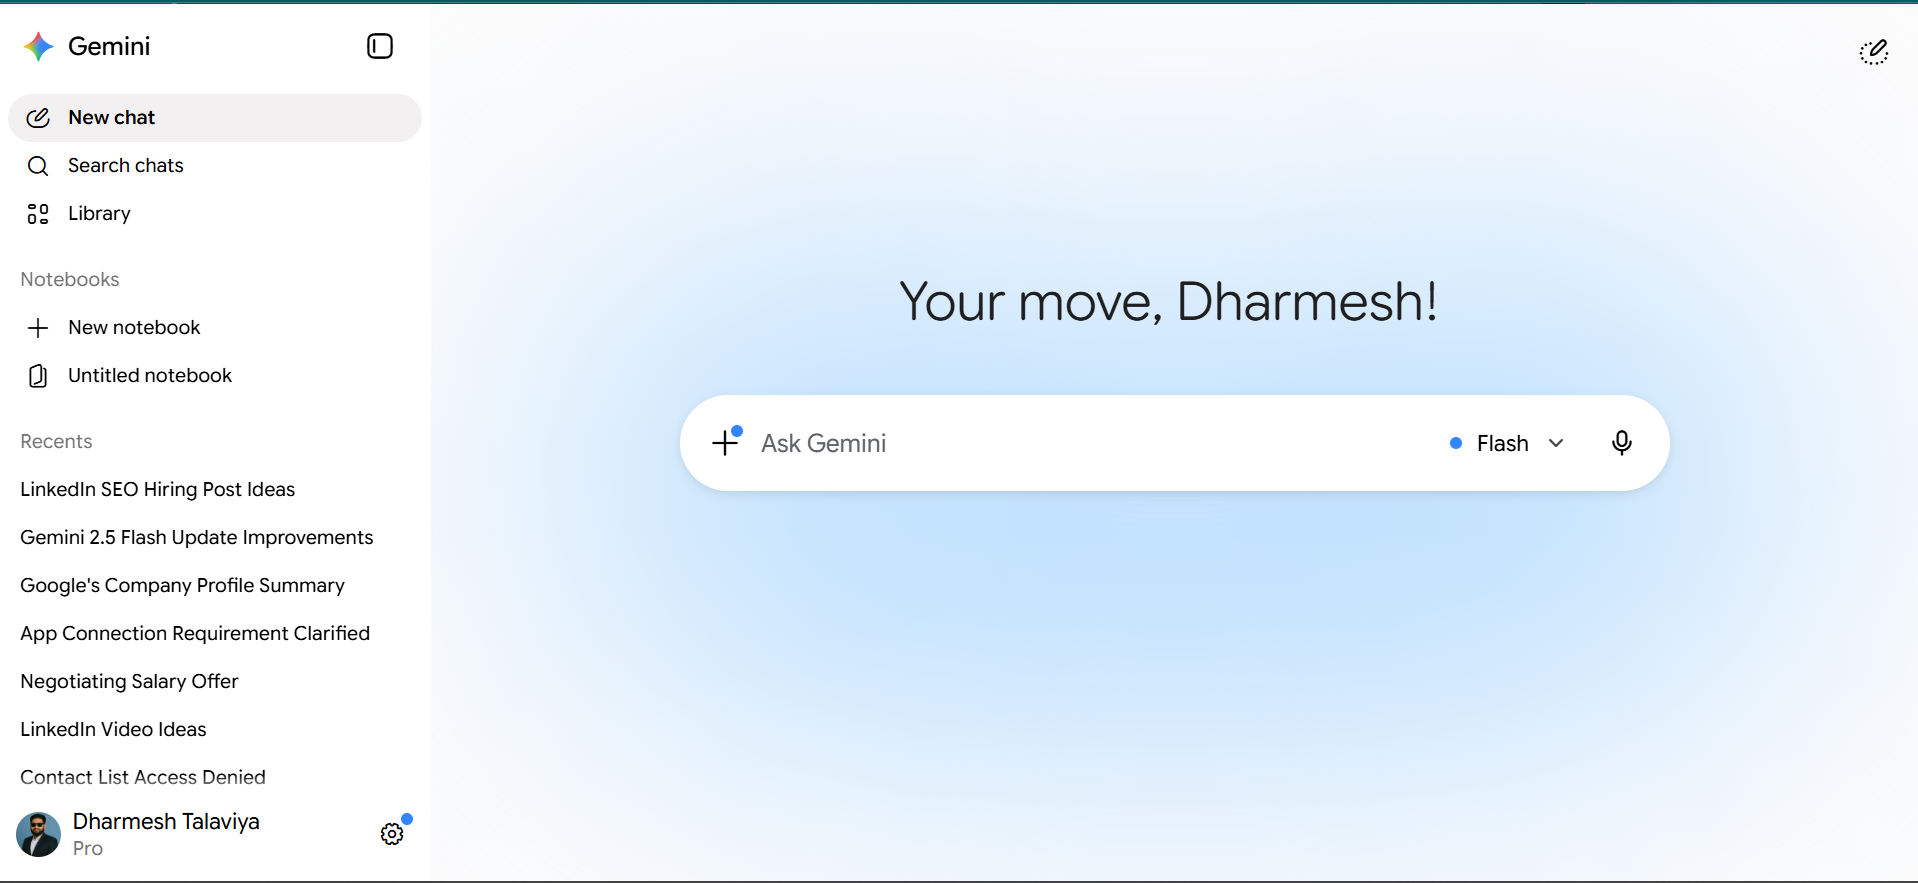
Task: Open Search chats
Action: 215,166
